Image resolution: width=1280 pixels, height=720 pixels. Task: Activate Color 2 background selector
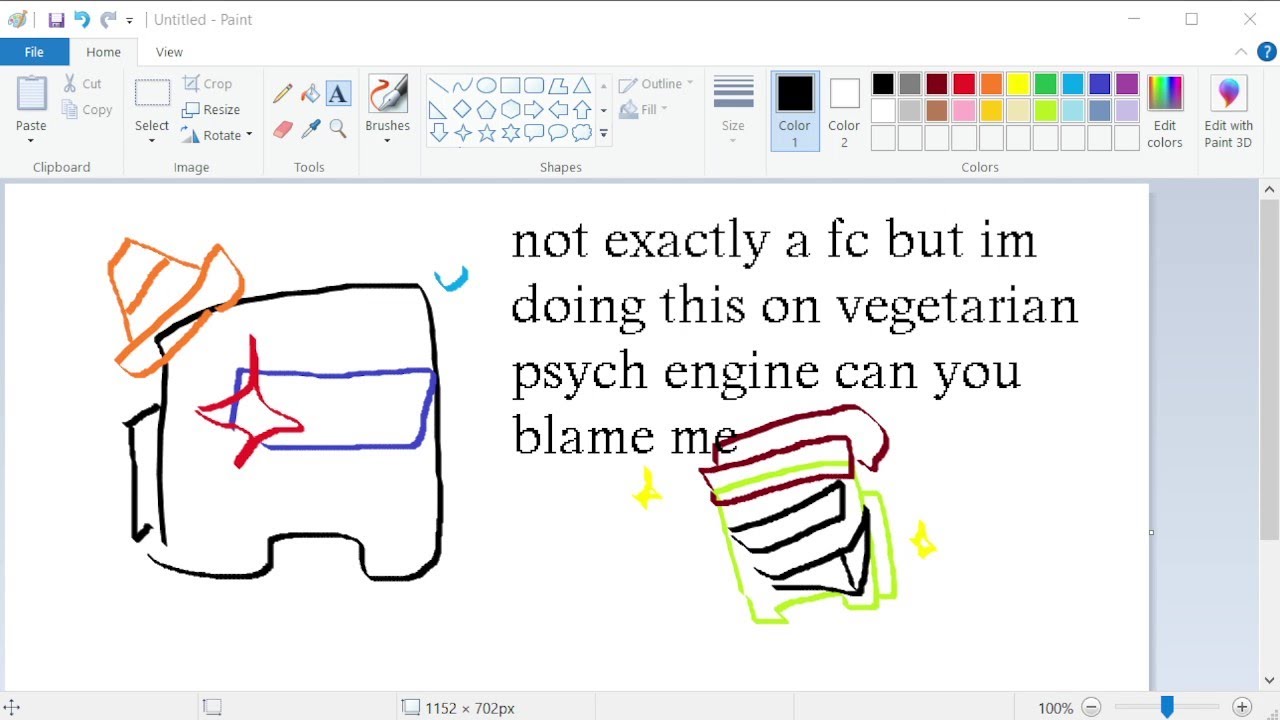click(844, 111)
